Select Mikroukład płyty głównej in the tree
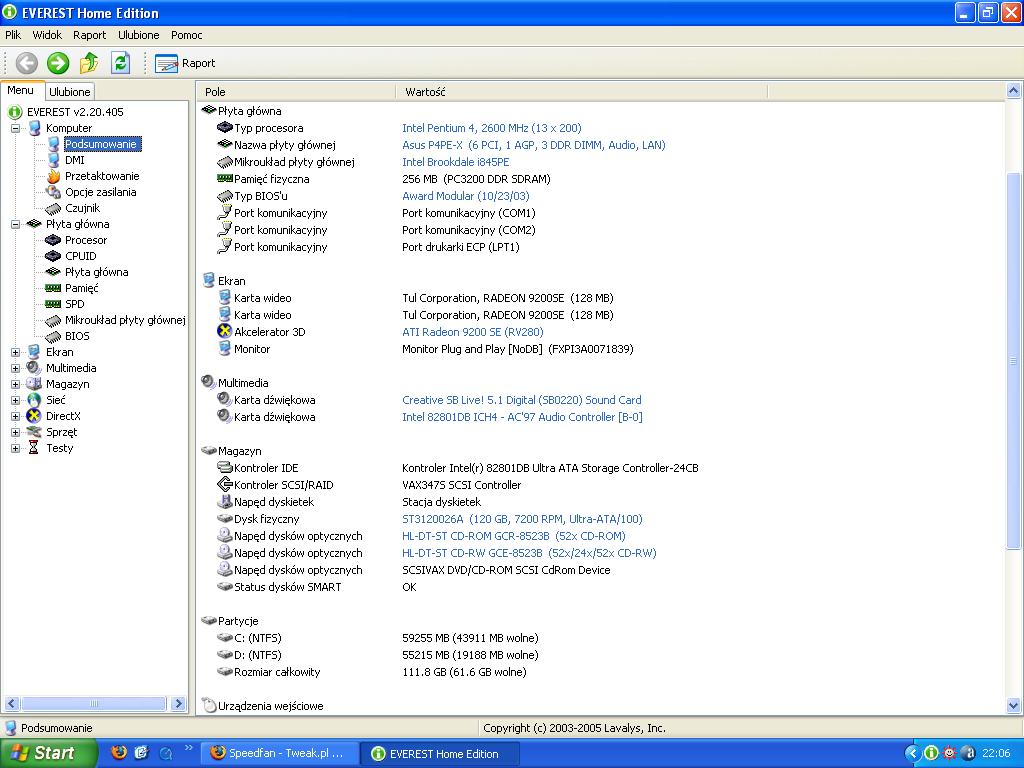 (x=125, y=320)
